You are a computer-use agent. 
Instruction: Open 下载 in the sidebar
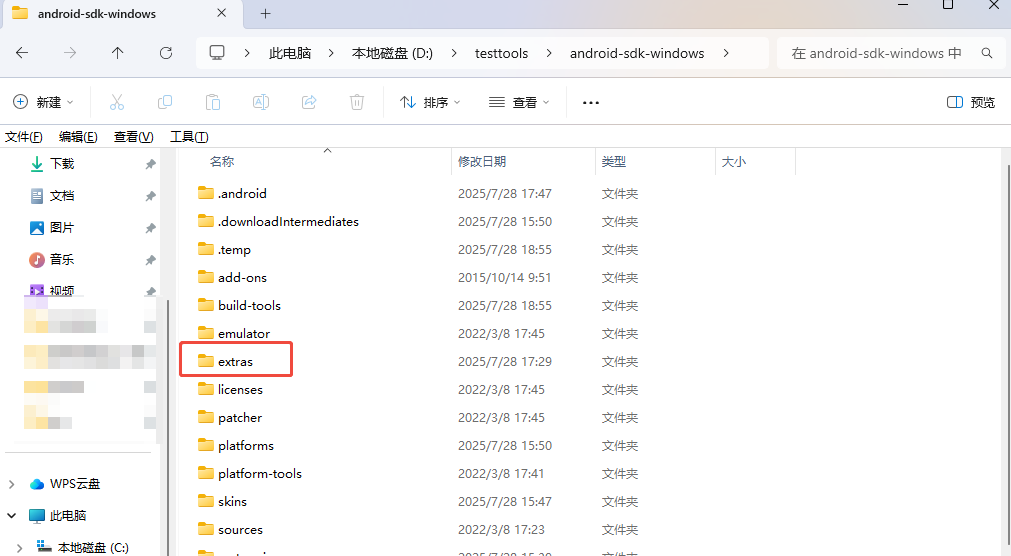pos(62,164)
